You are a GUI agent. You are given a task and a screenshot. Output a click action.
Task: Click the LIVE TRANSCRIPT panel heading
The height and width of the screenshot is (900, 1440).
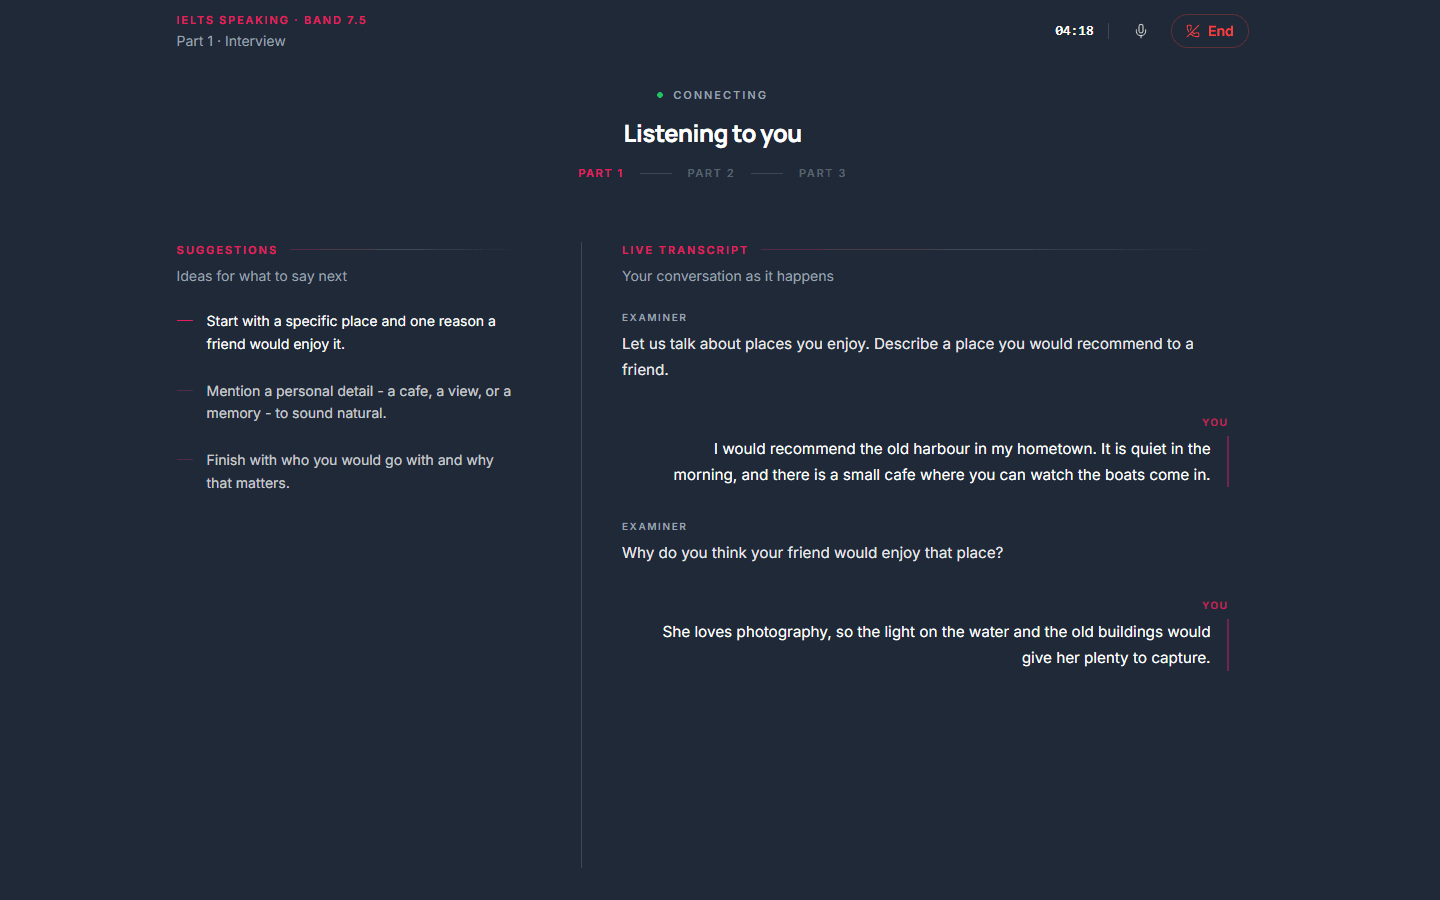pos(685,250)
